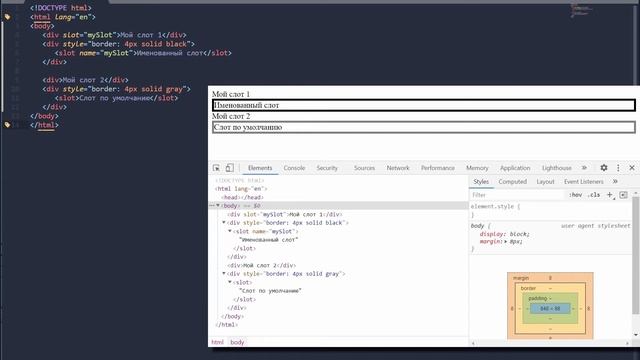
Task: Open the Performance tab
Action: pyautogui.click(x=438, y=168)
